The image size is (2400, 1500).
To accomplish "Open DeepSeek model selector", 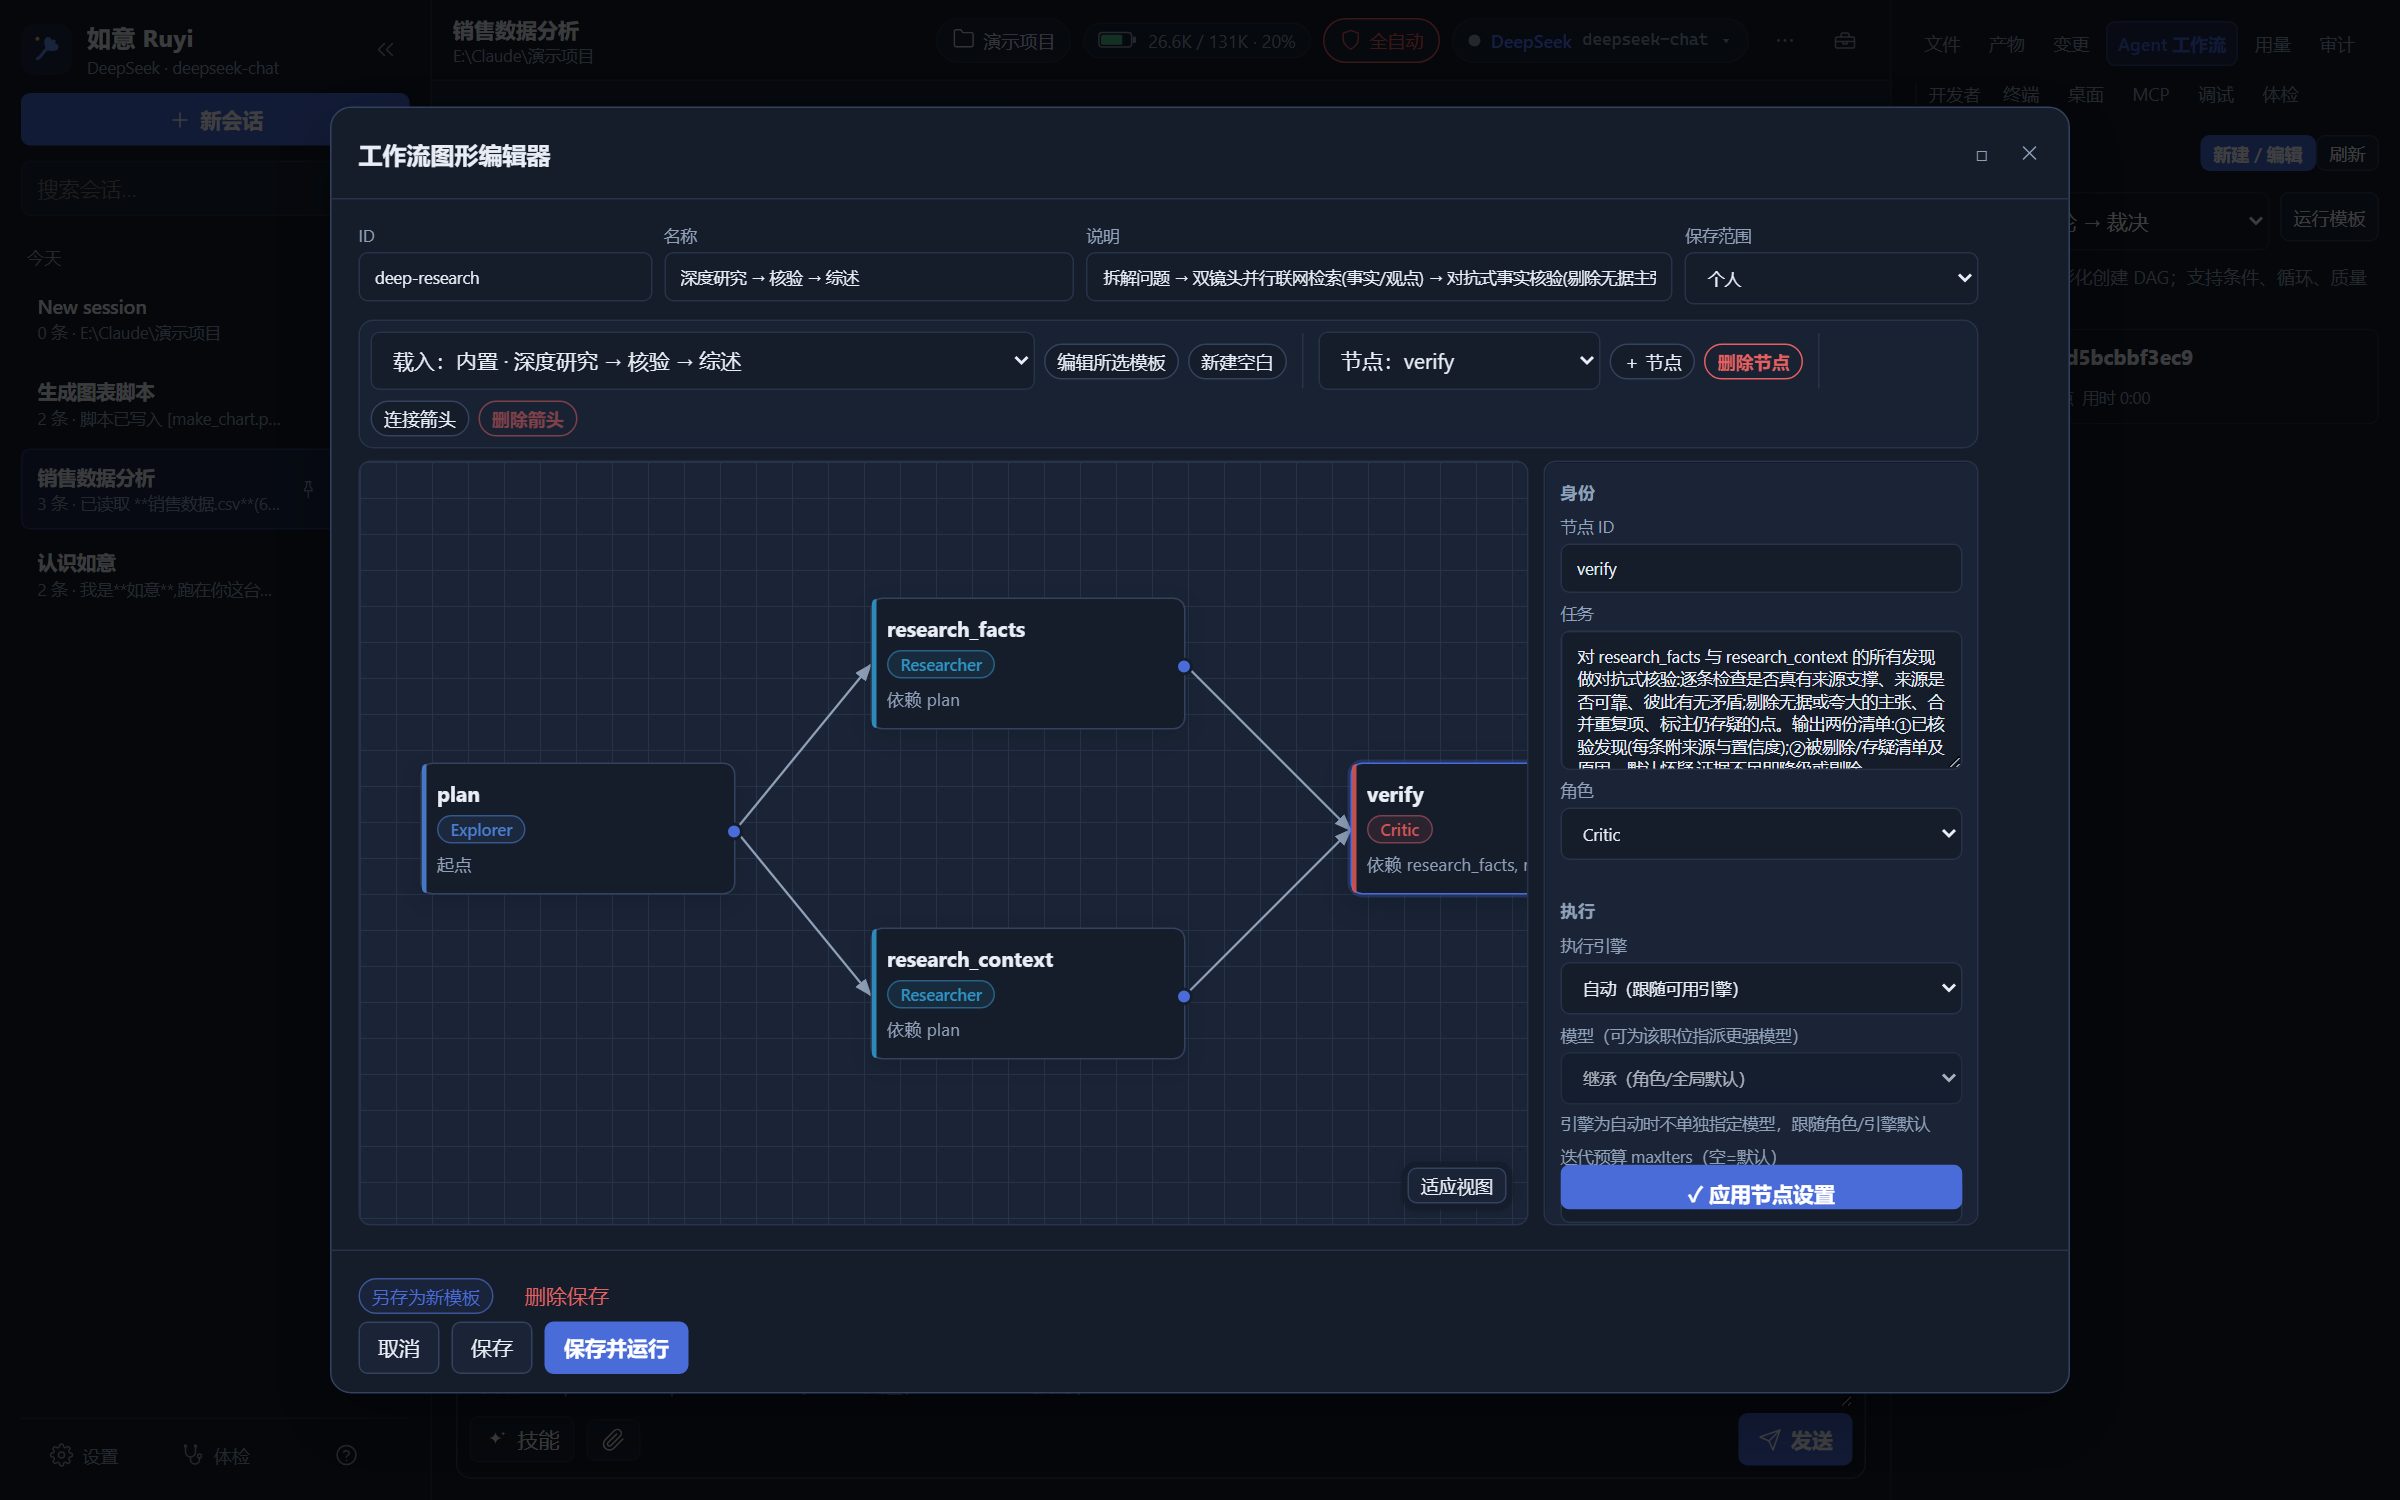I will point(1598,41).
